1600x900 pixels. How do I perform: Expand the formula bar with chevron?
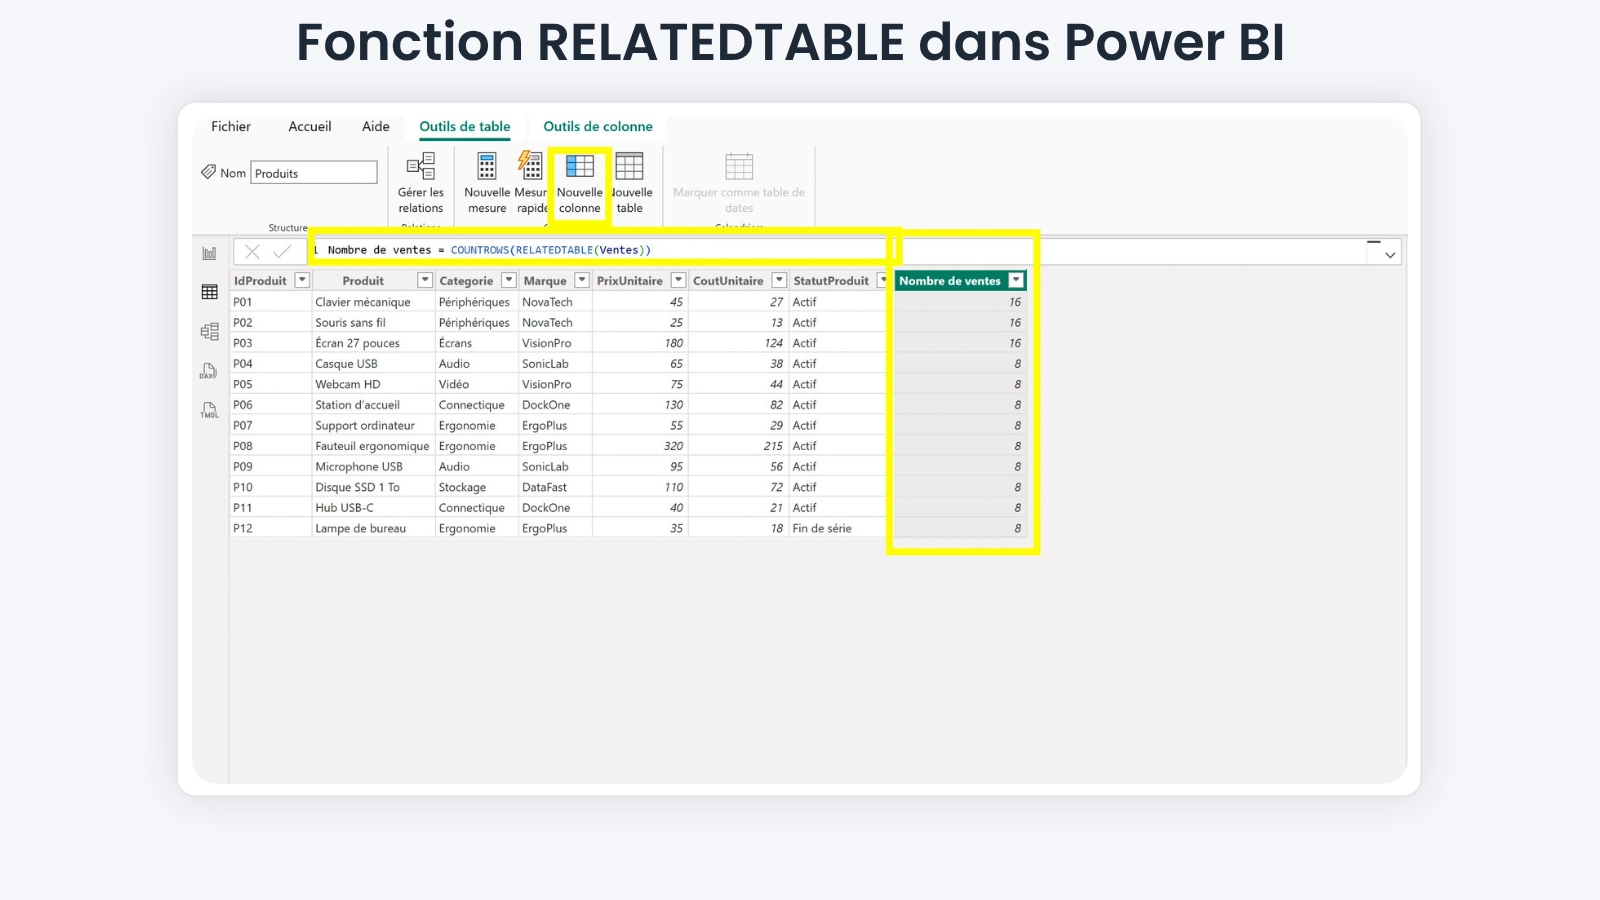pyautogui.click(x=1390, y=255)
